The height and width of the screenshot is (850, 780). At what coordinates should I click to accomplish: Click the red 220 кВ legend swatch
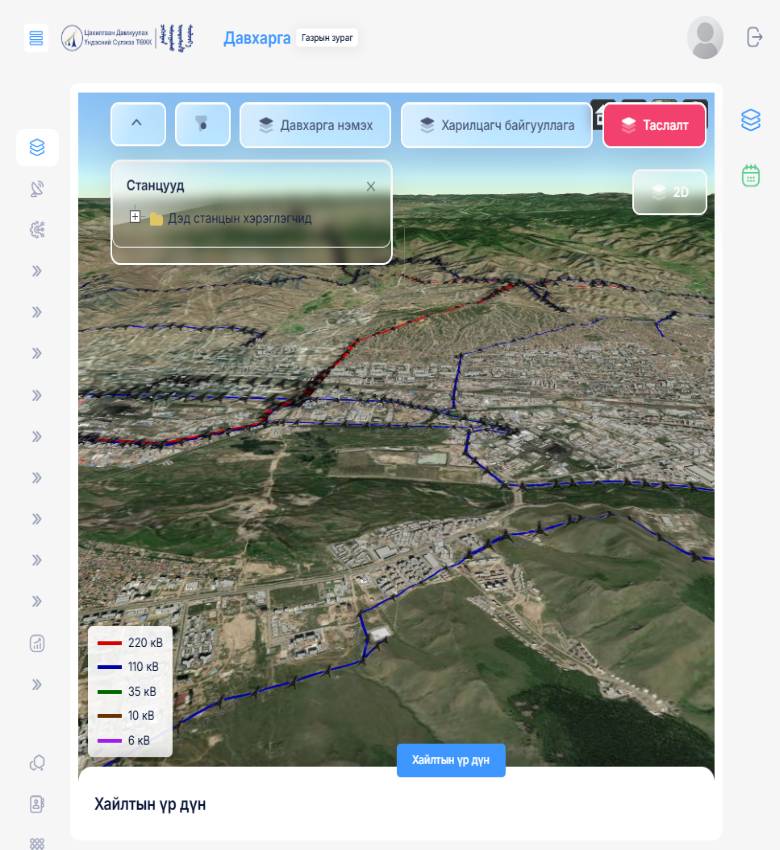click(x=110, y=643)
